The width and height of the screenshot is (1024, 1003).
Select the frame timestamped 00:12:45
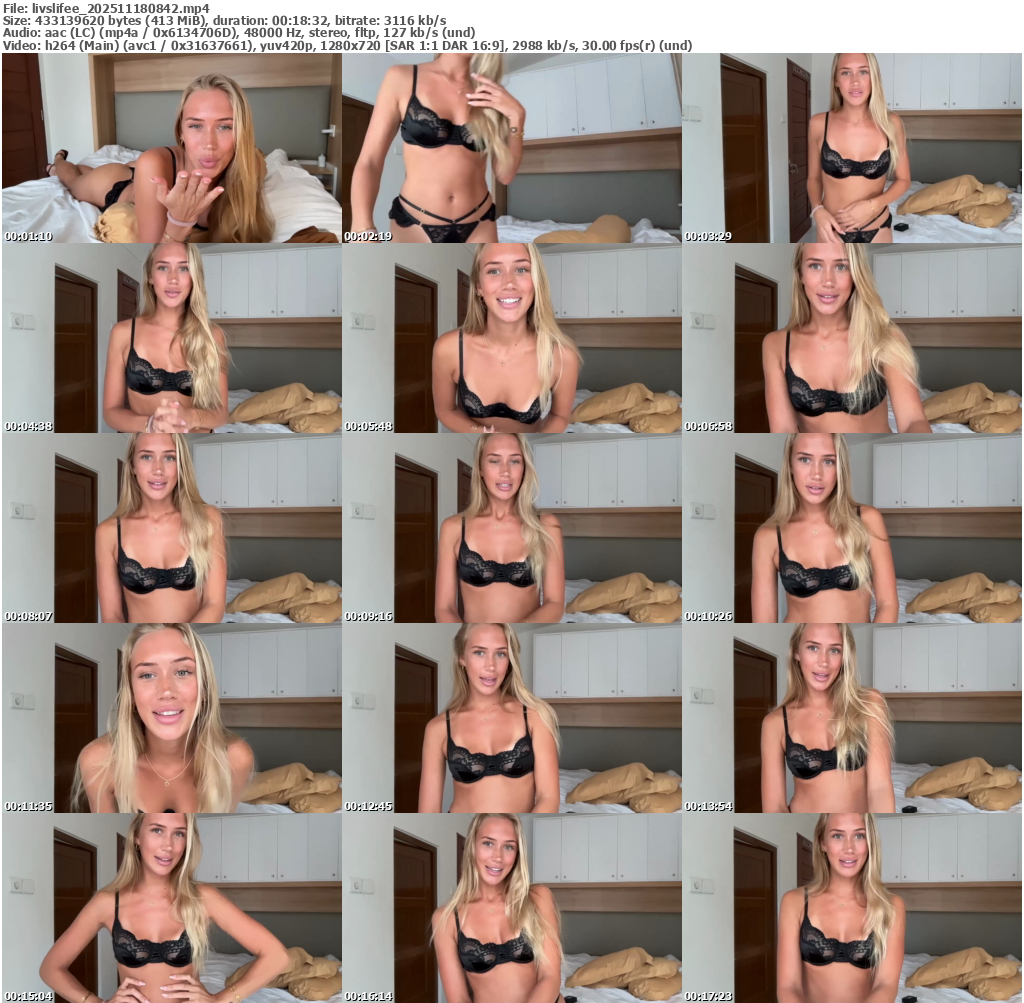pos(511,718)
